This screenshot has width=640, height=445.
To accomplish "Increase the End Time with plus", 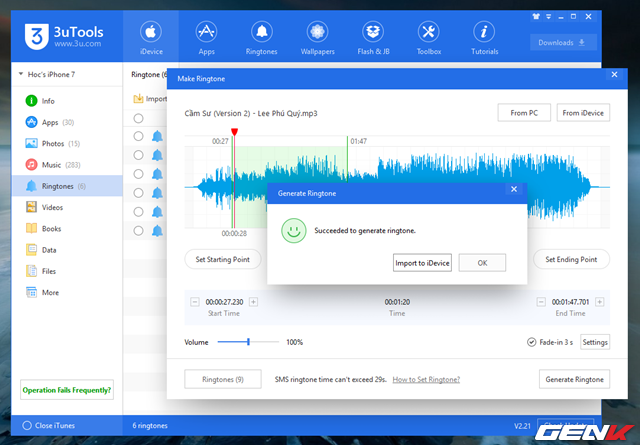I will pyautogui.click(x=600, y=302).
